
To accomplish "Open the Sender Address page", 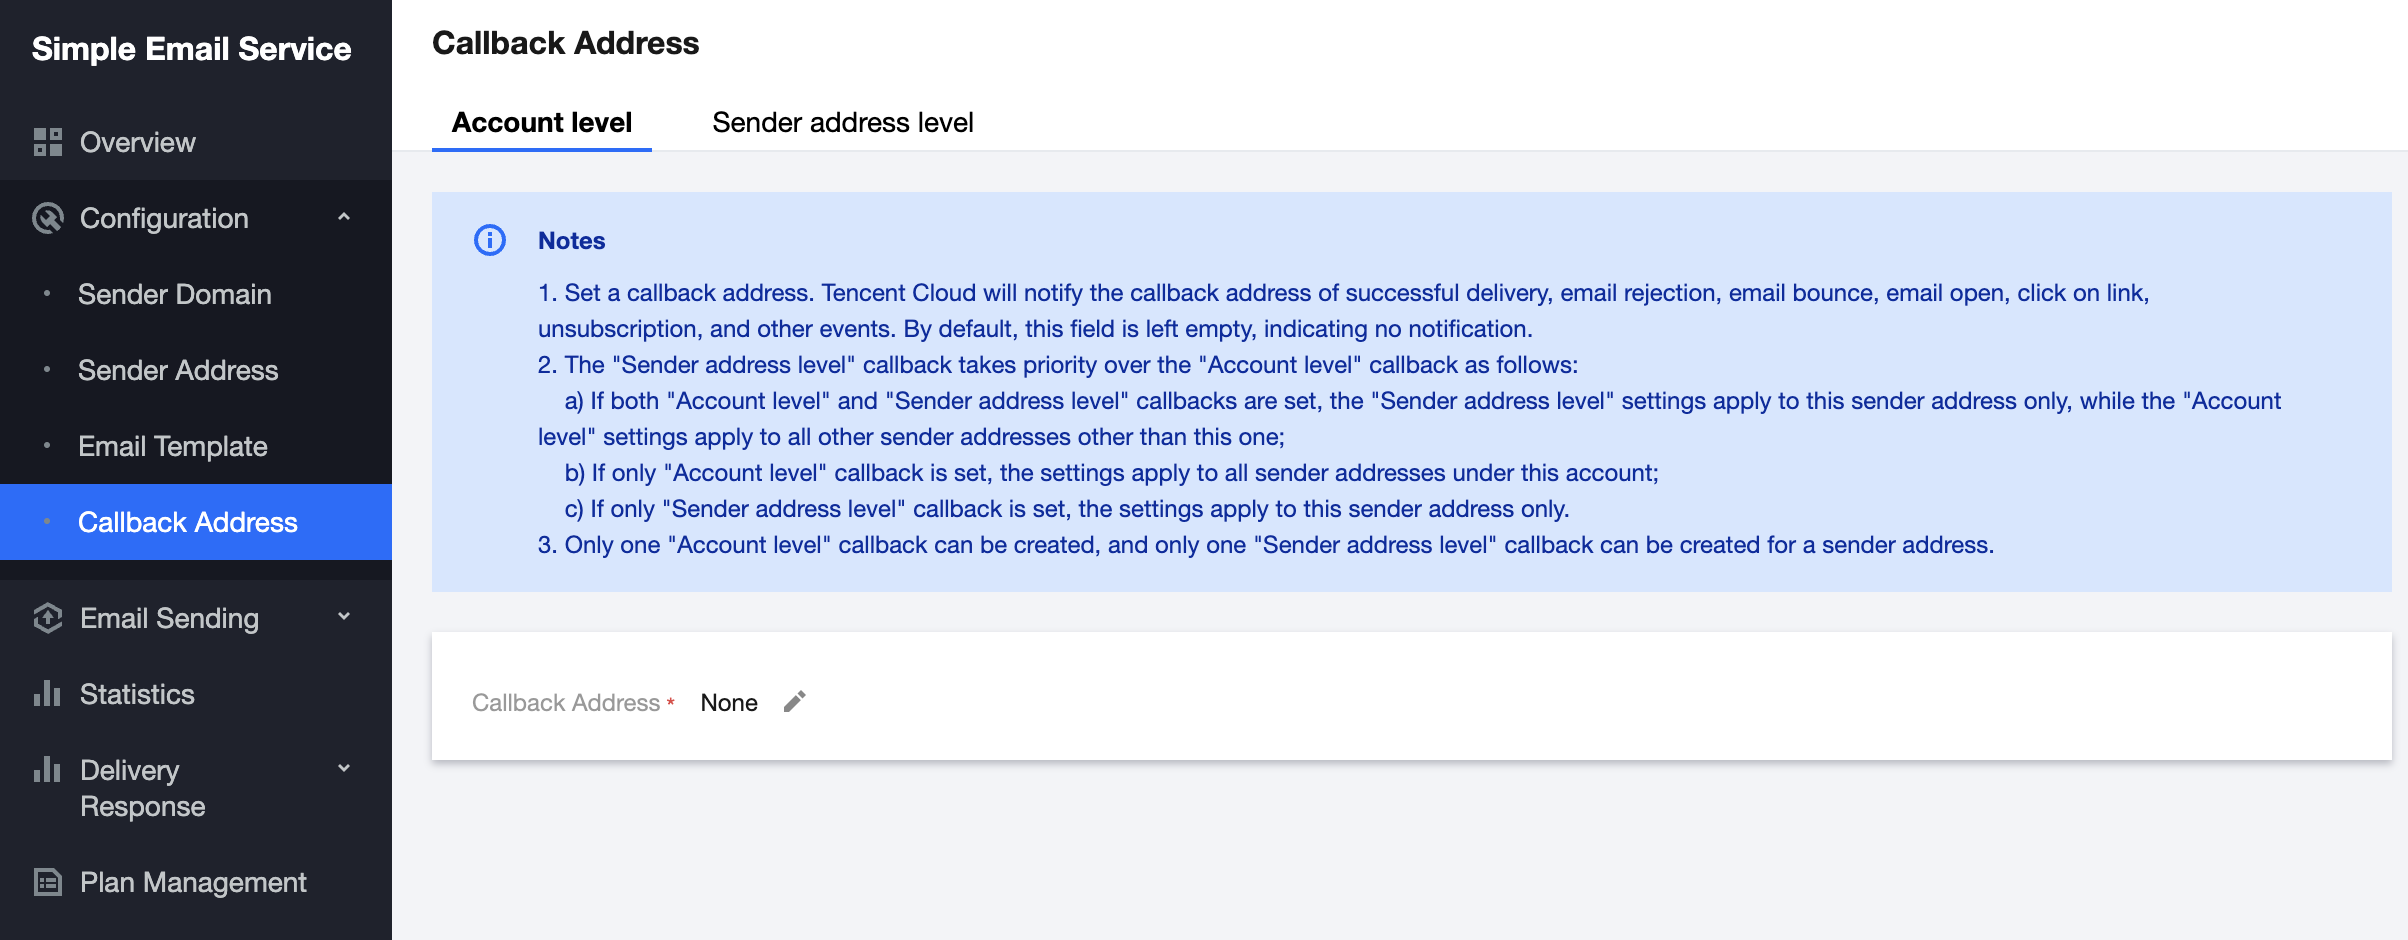I will click(178, 370).
